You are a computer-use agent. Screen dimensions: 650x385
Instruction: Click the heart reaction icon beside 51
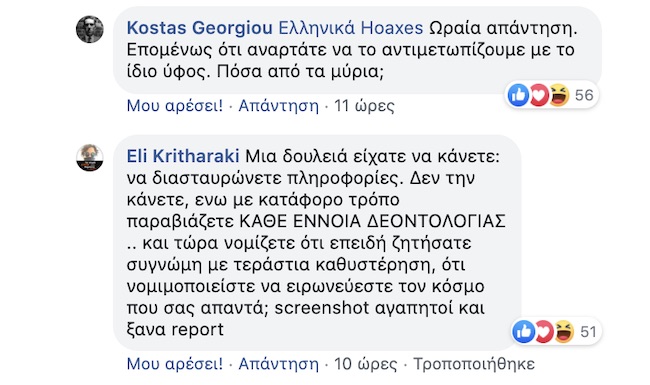tap(544, 332)
